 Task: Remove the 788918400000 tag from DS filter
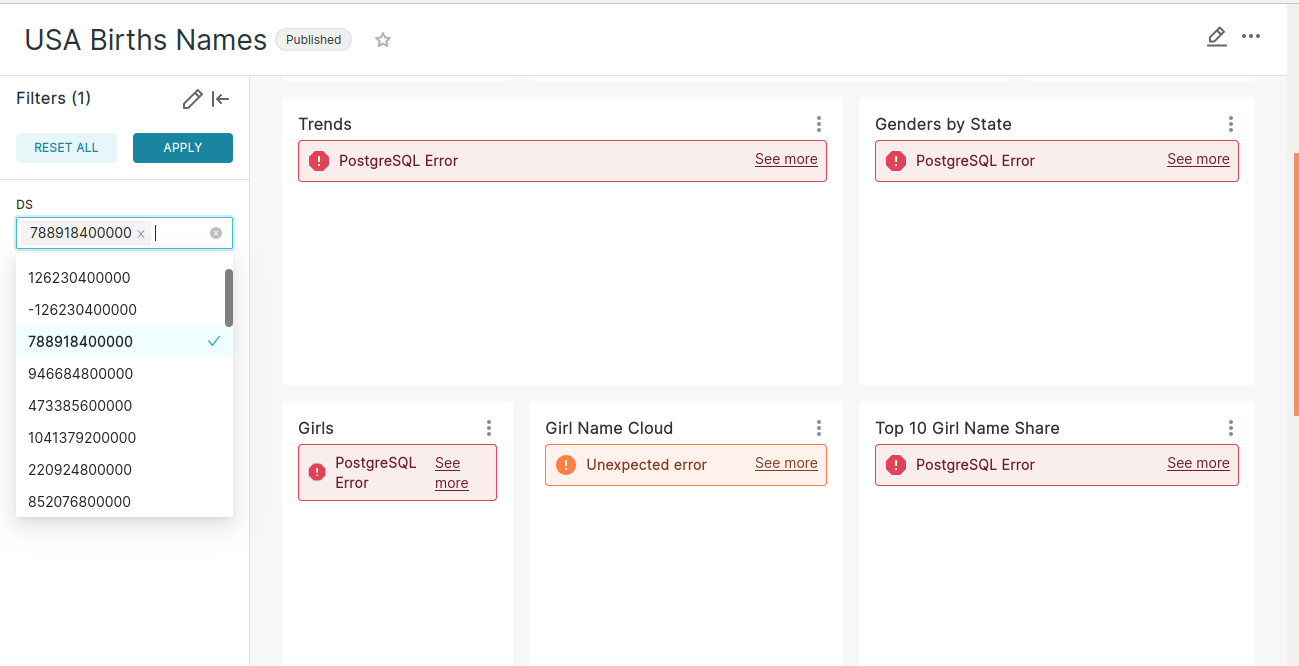[141, 234]
